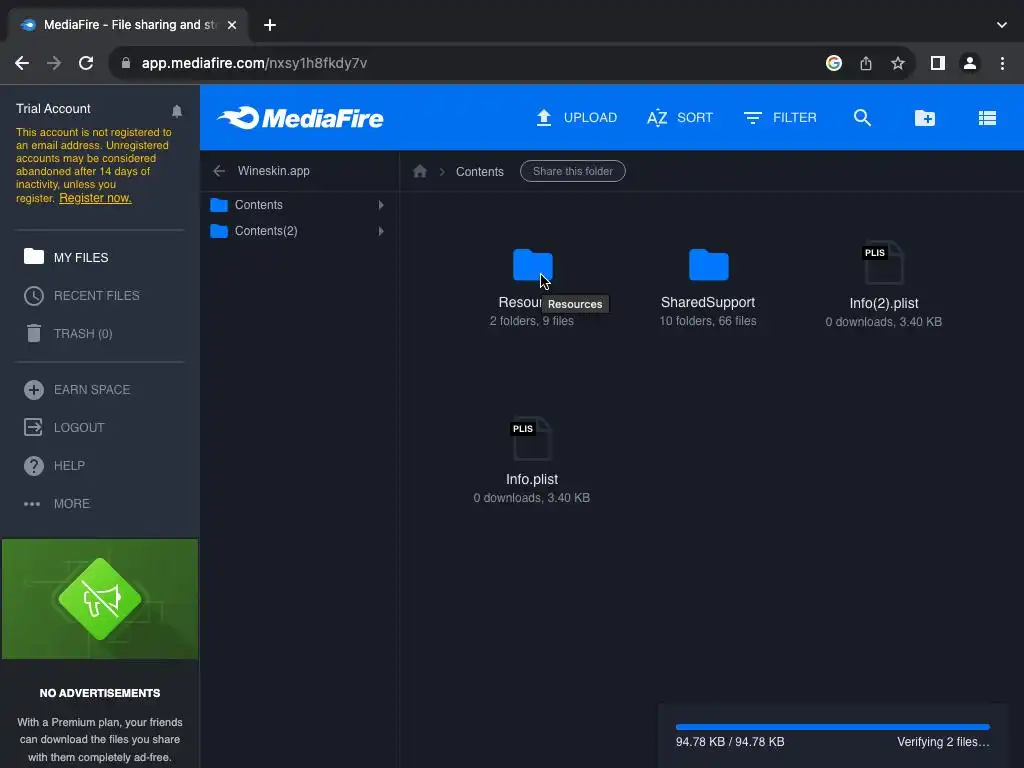Click the Upload arrow icon
The height and width of the screenshot is (768, 1024).
click(544, 118)
